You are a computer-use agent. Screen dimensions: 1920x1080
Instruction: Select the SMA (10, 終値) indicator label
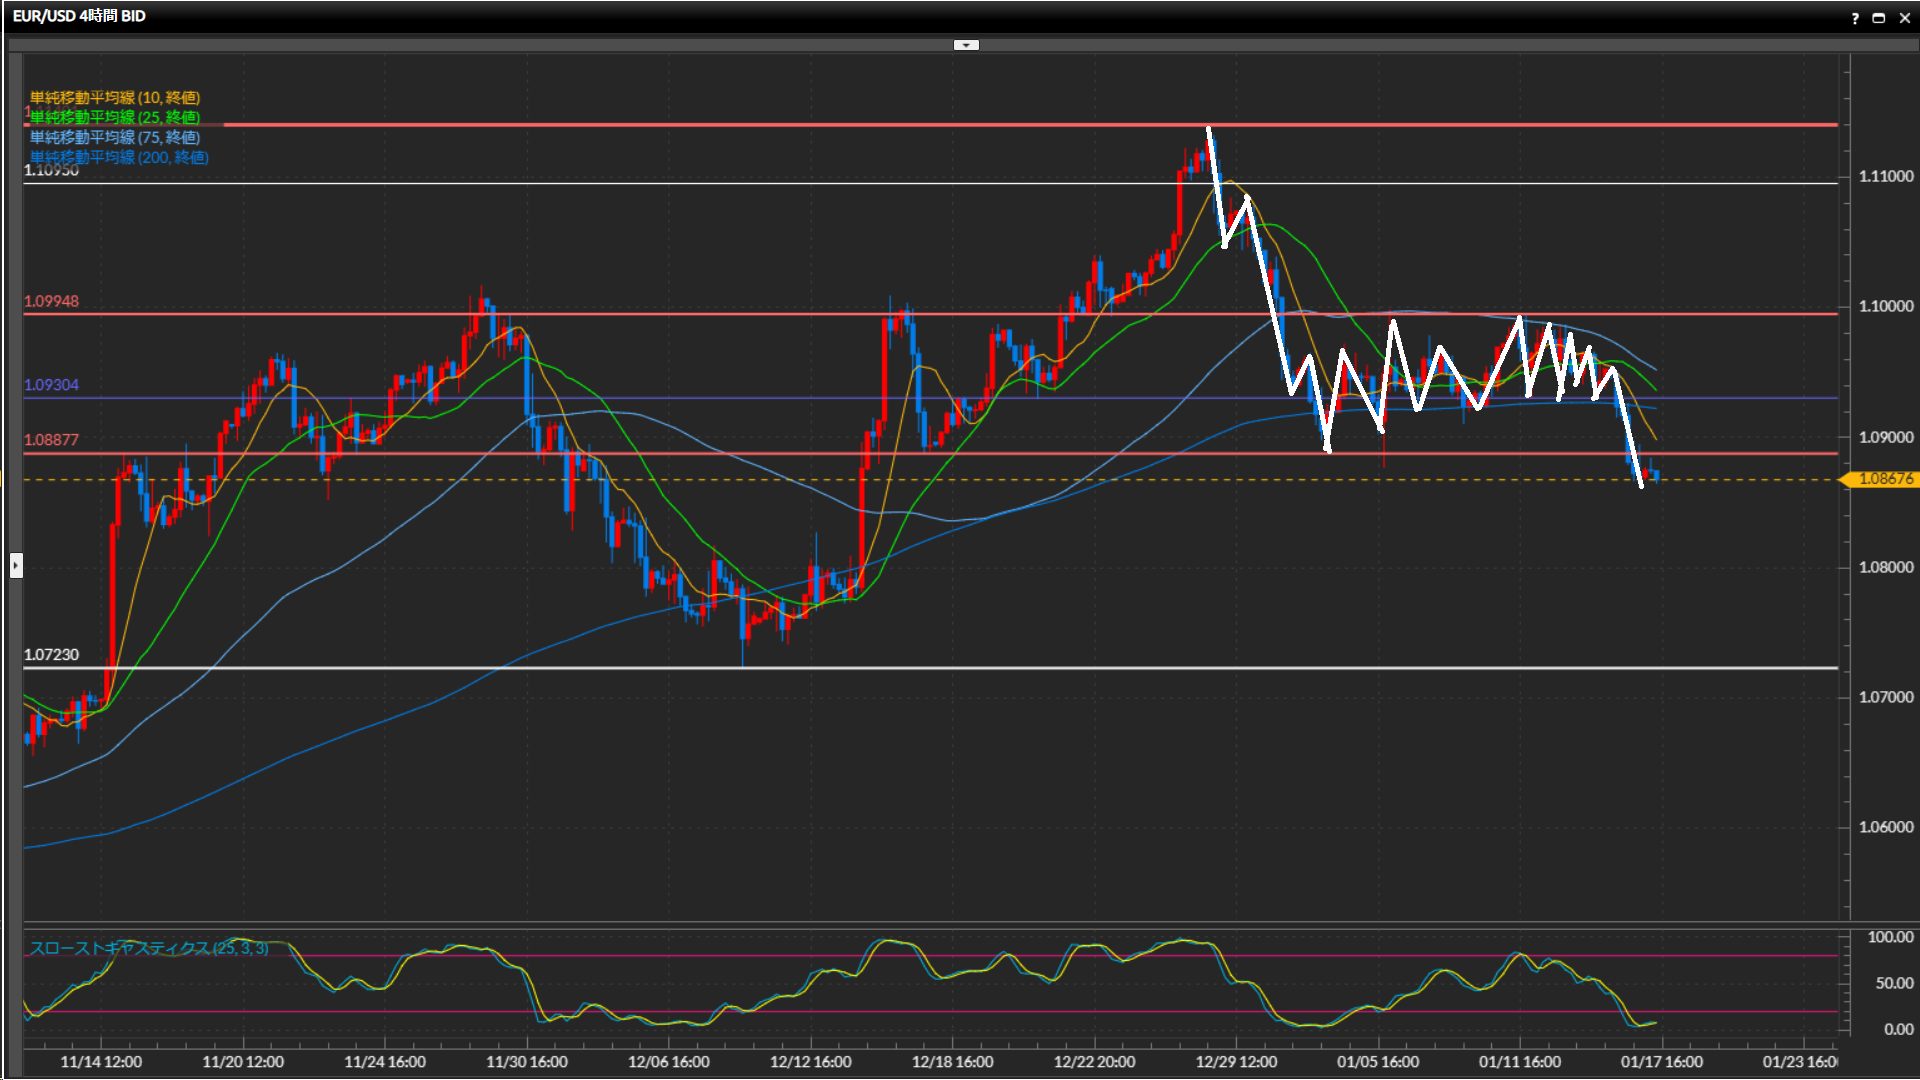coord(115,97)
